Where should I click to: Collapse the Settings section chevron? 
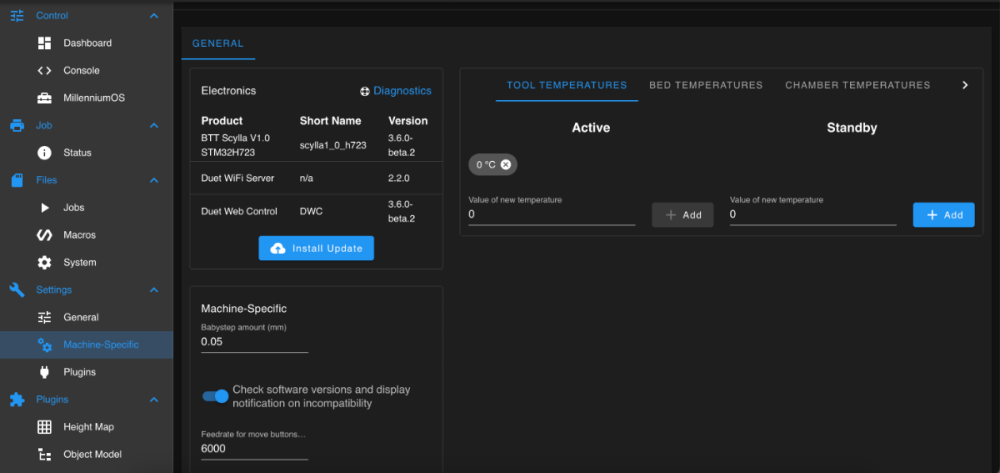pos(154,290)
